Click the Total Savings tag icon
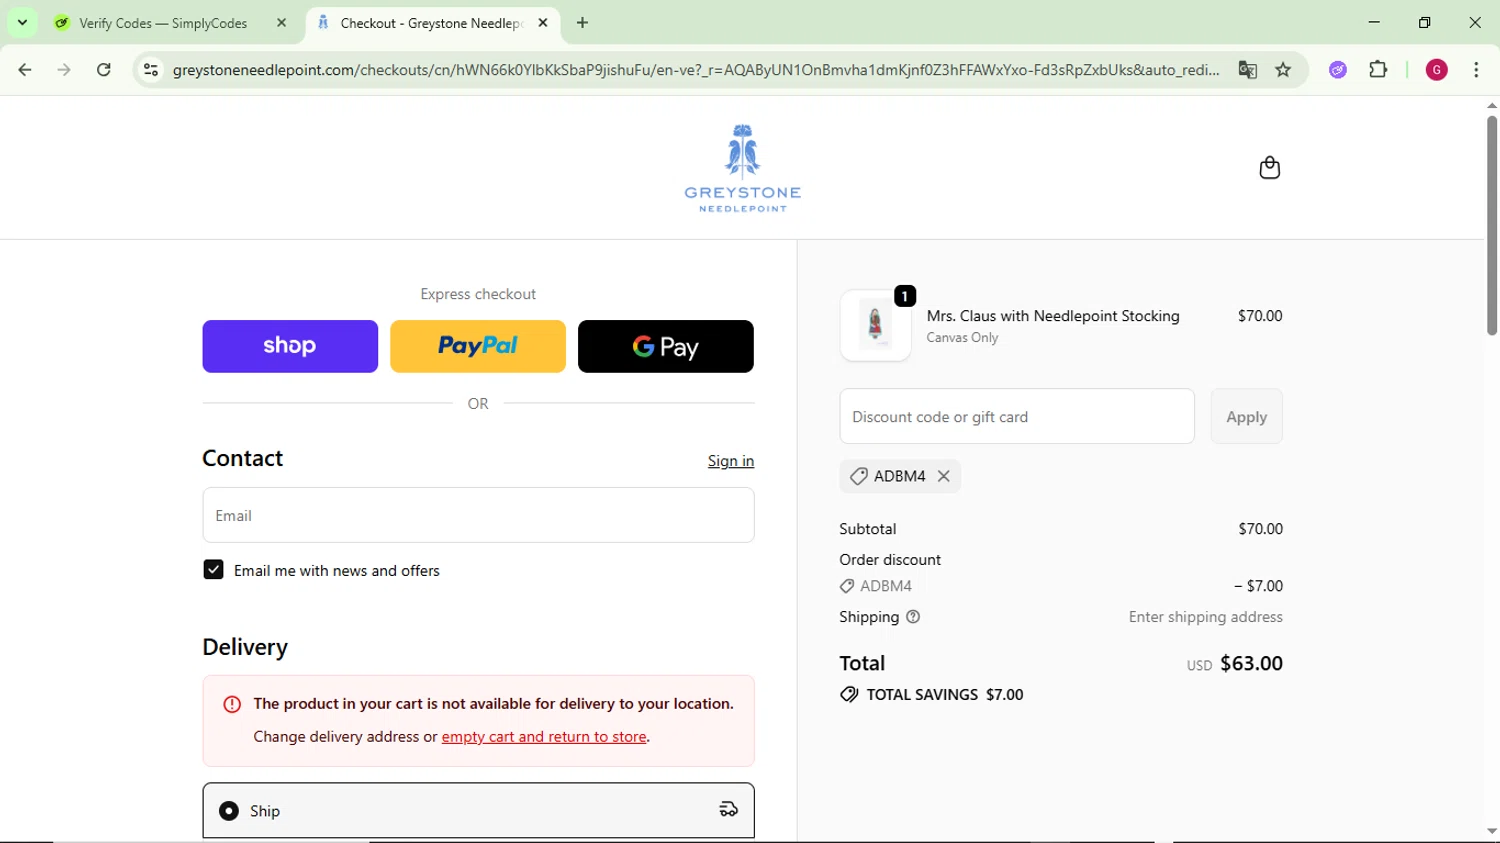The height and width of the screenshot is (843, 1500). pos(849,695)
